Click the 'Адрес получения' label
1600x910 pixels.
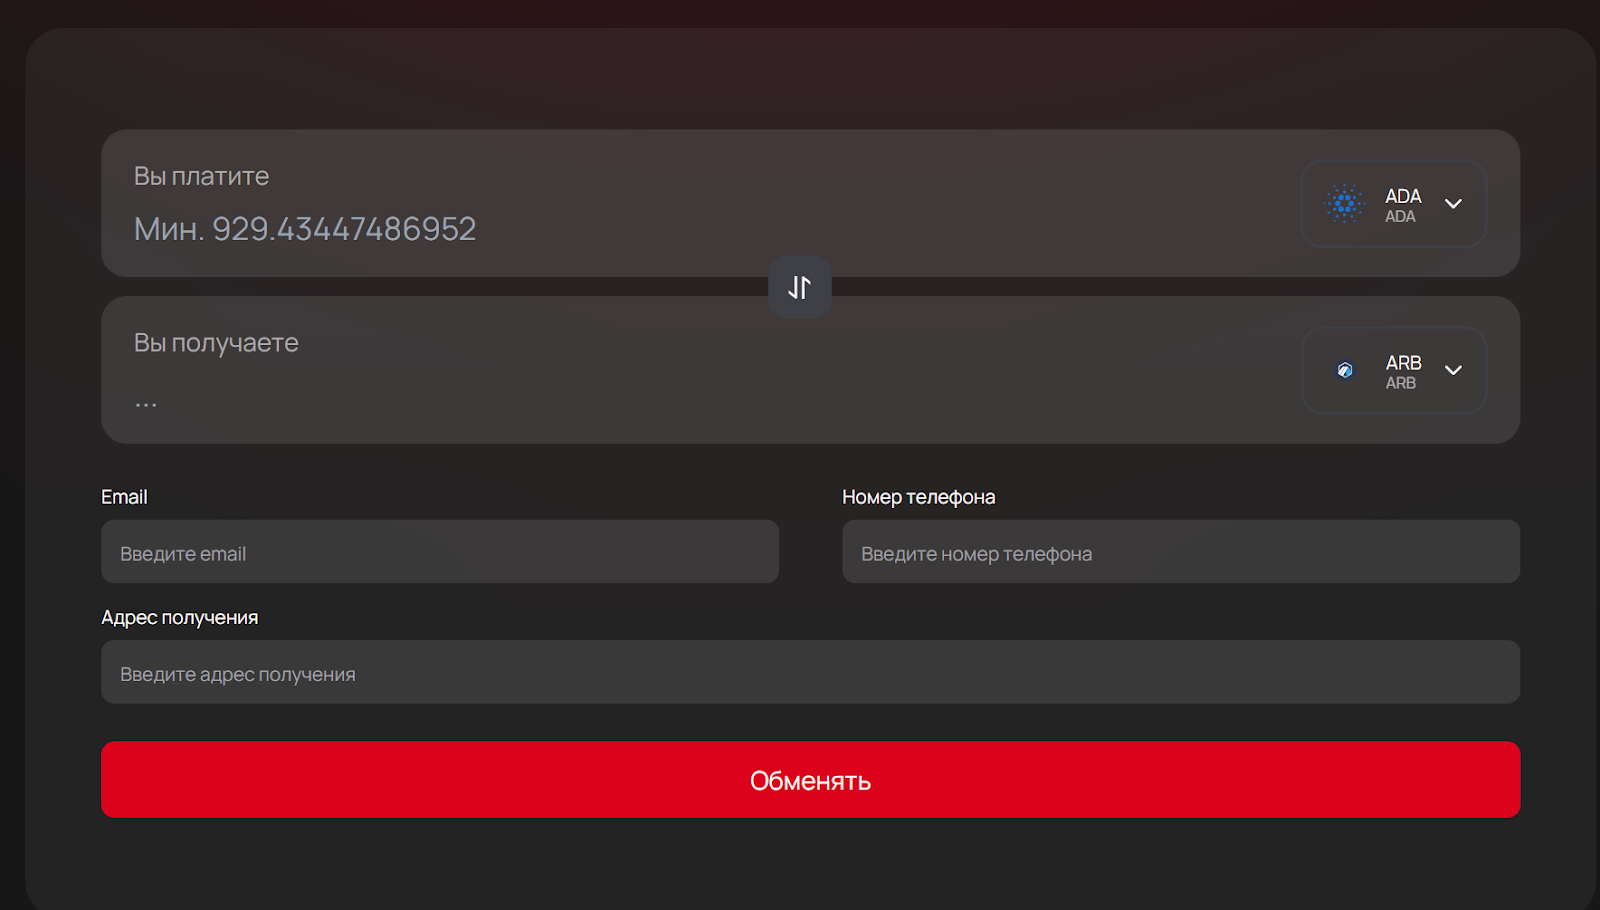pos(179,618)
